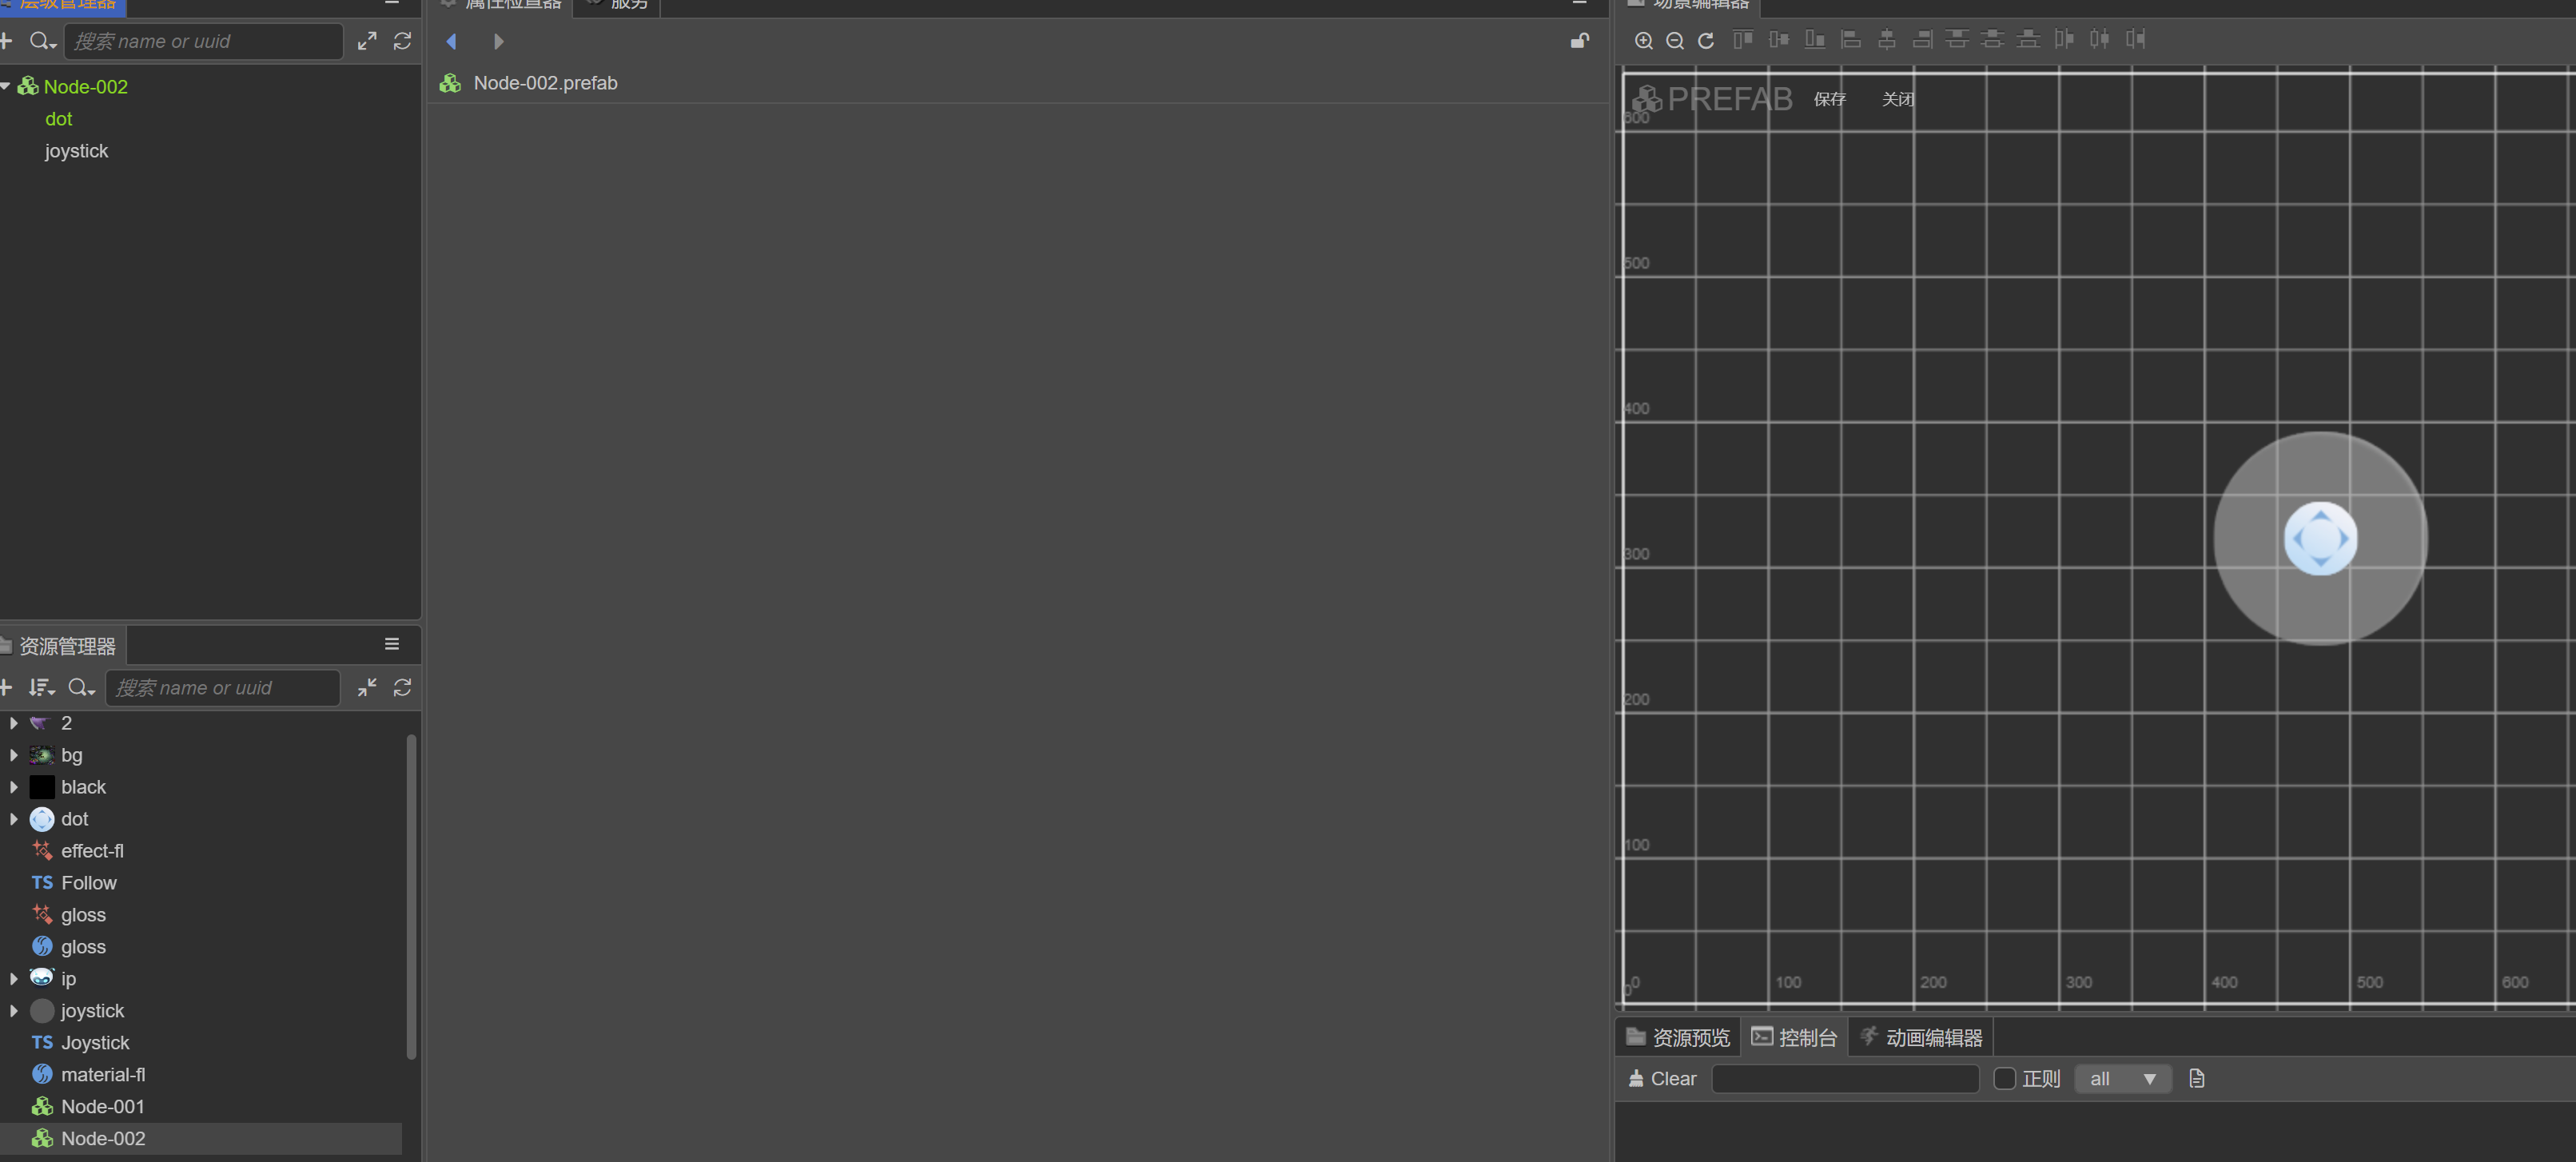Select the dot node in hierarchy
Screen dimensions: 2576x1162
coord(59,119)
